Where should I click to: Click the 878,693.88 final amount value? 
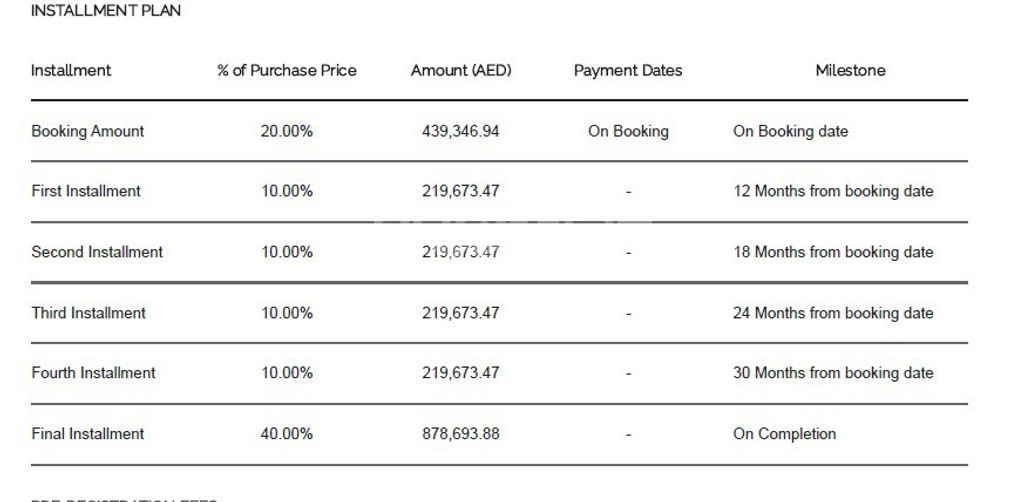coord(460,434)
